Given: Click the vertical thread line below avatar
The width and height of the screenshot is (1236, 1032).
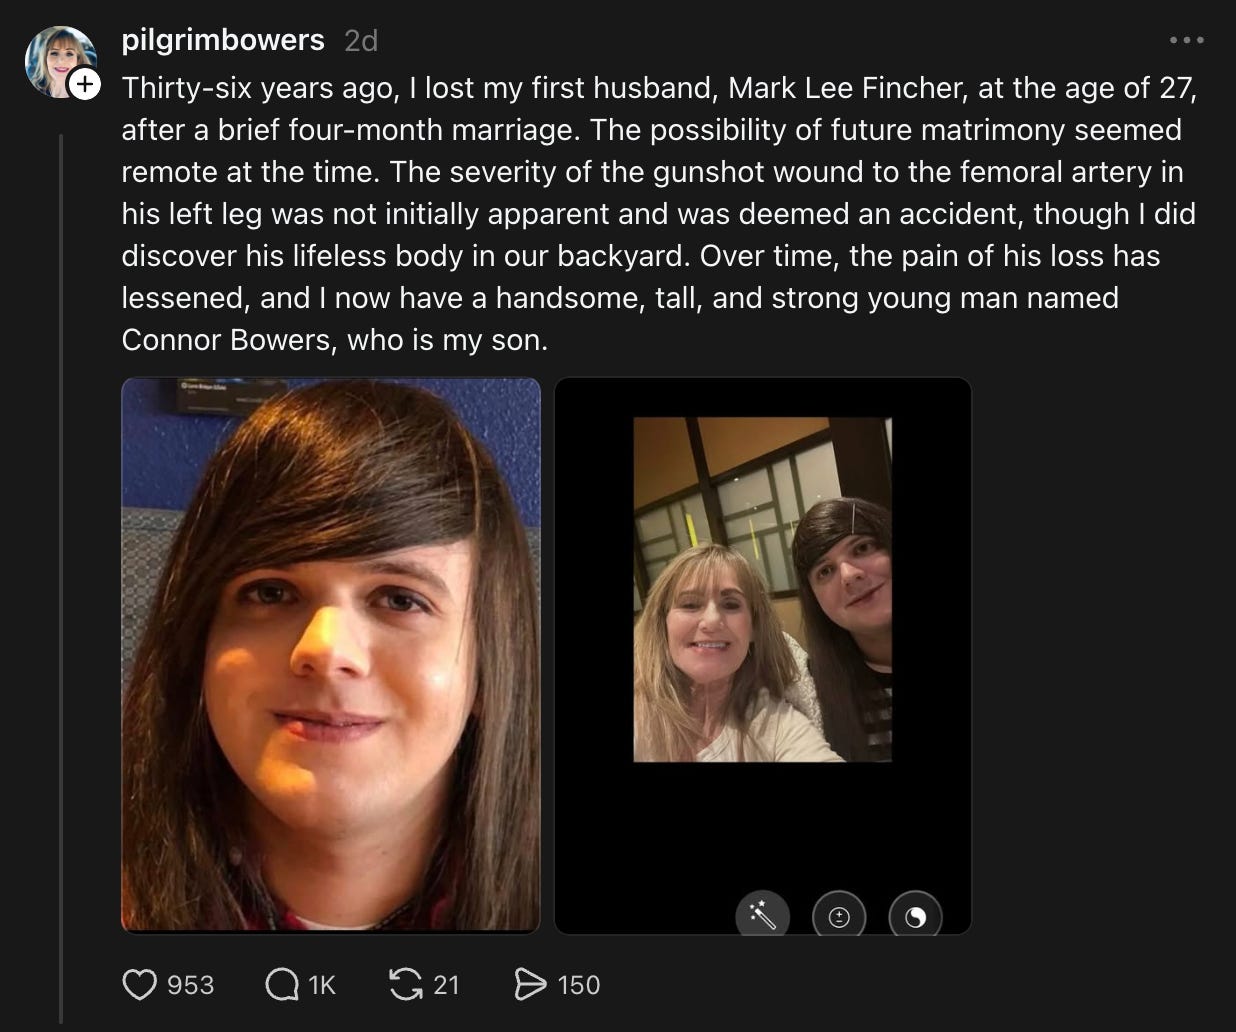Looking at the screenshot, I should (61, 578).
